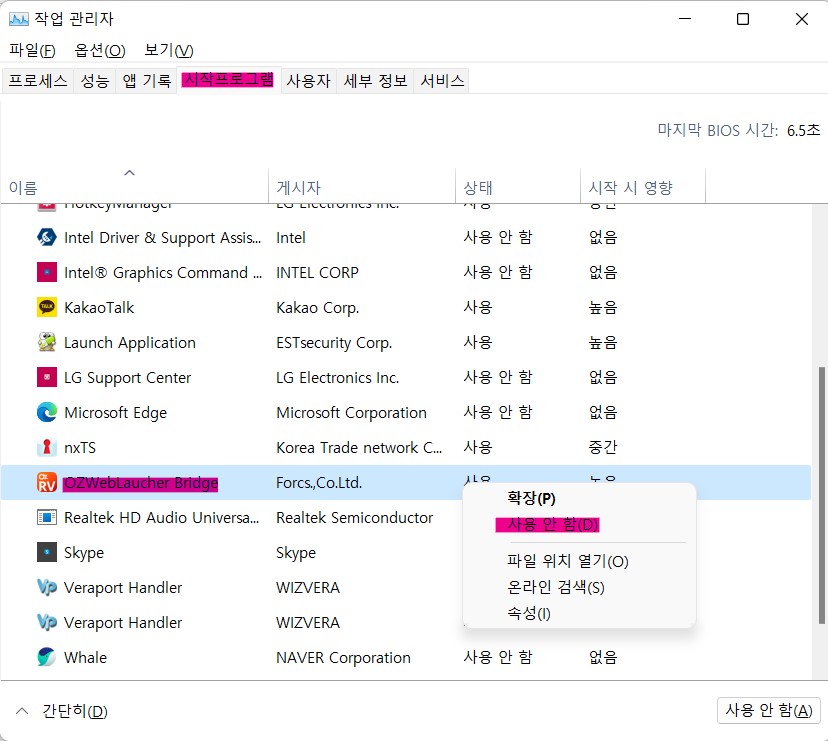Click the OZWebLaucher Bridge RV icon
828x741 pixels.
point(46,482)
